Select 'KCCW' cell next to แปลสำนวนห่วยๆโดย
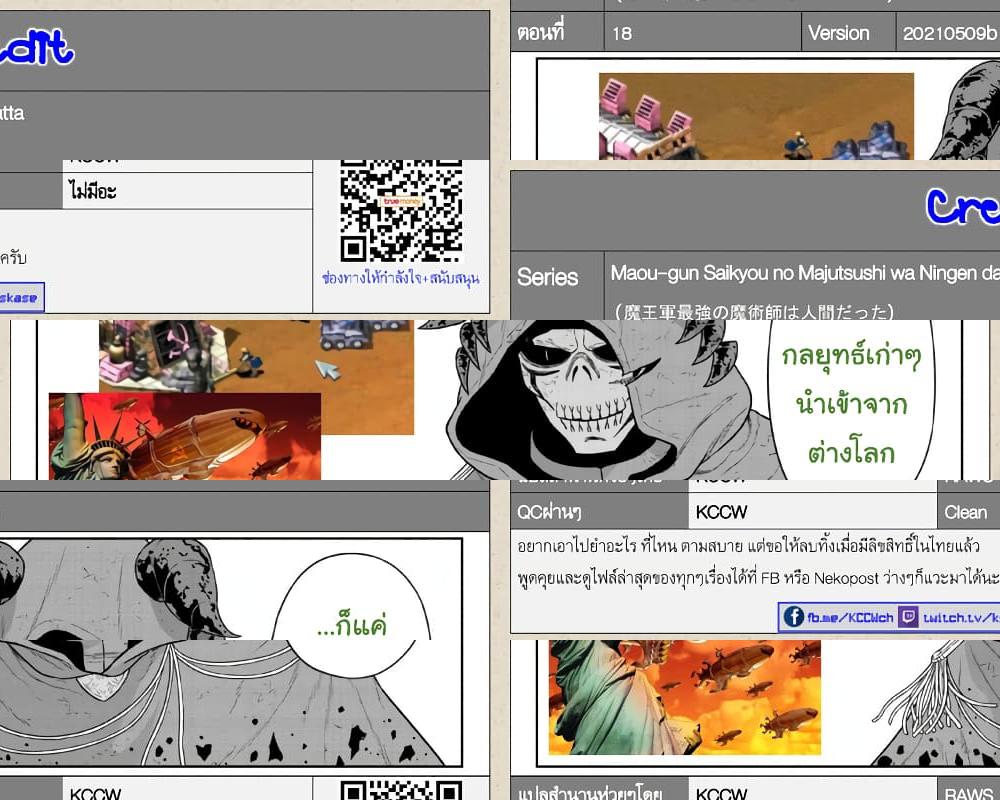The image size is (1000, 800). coord(812,790)
